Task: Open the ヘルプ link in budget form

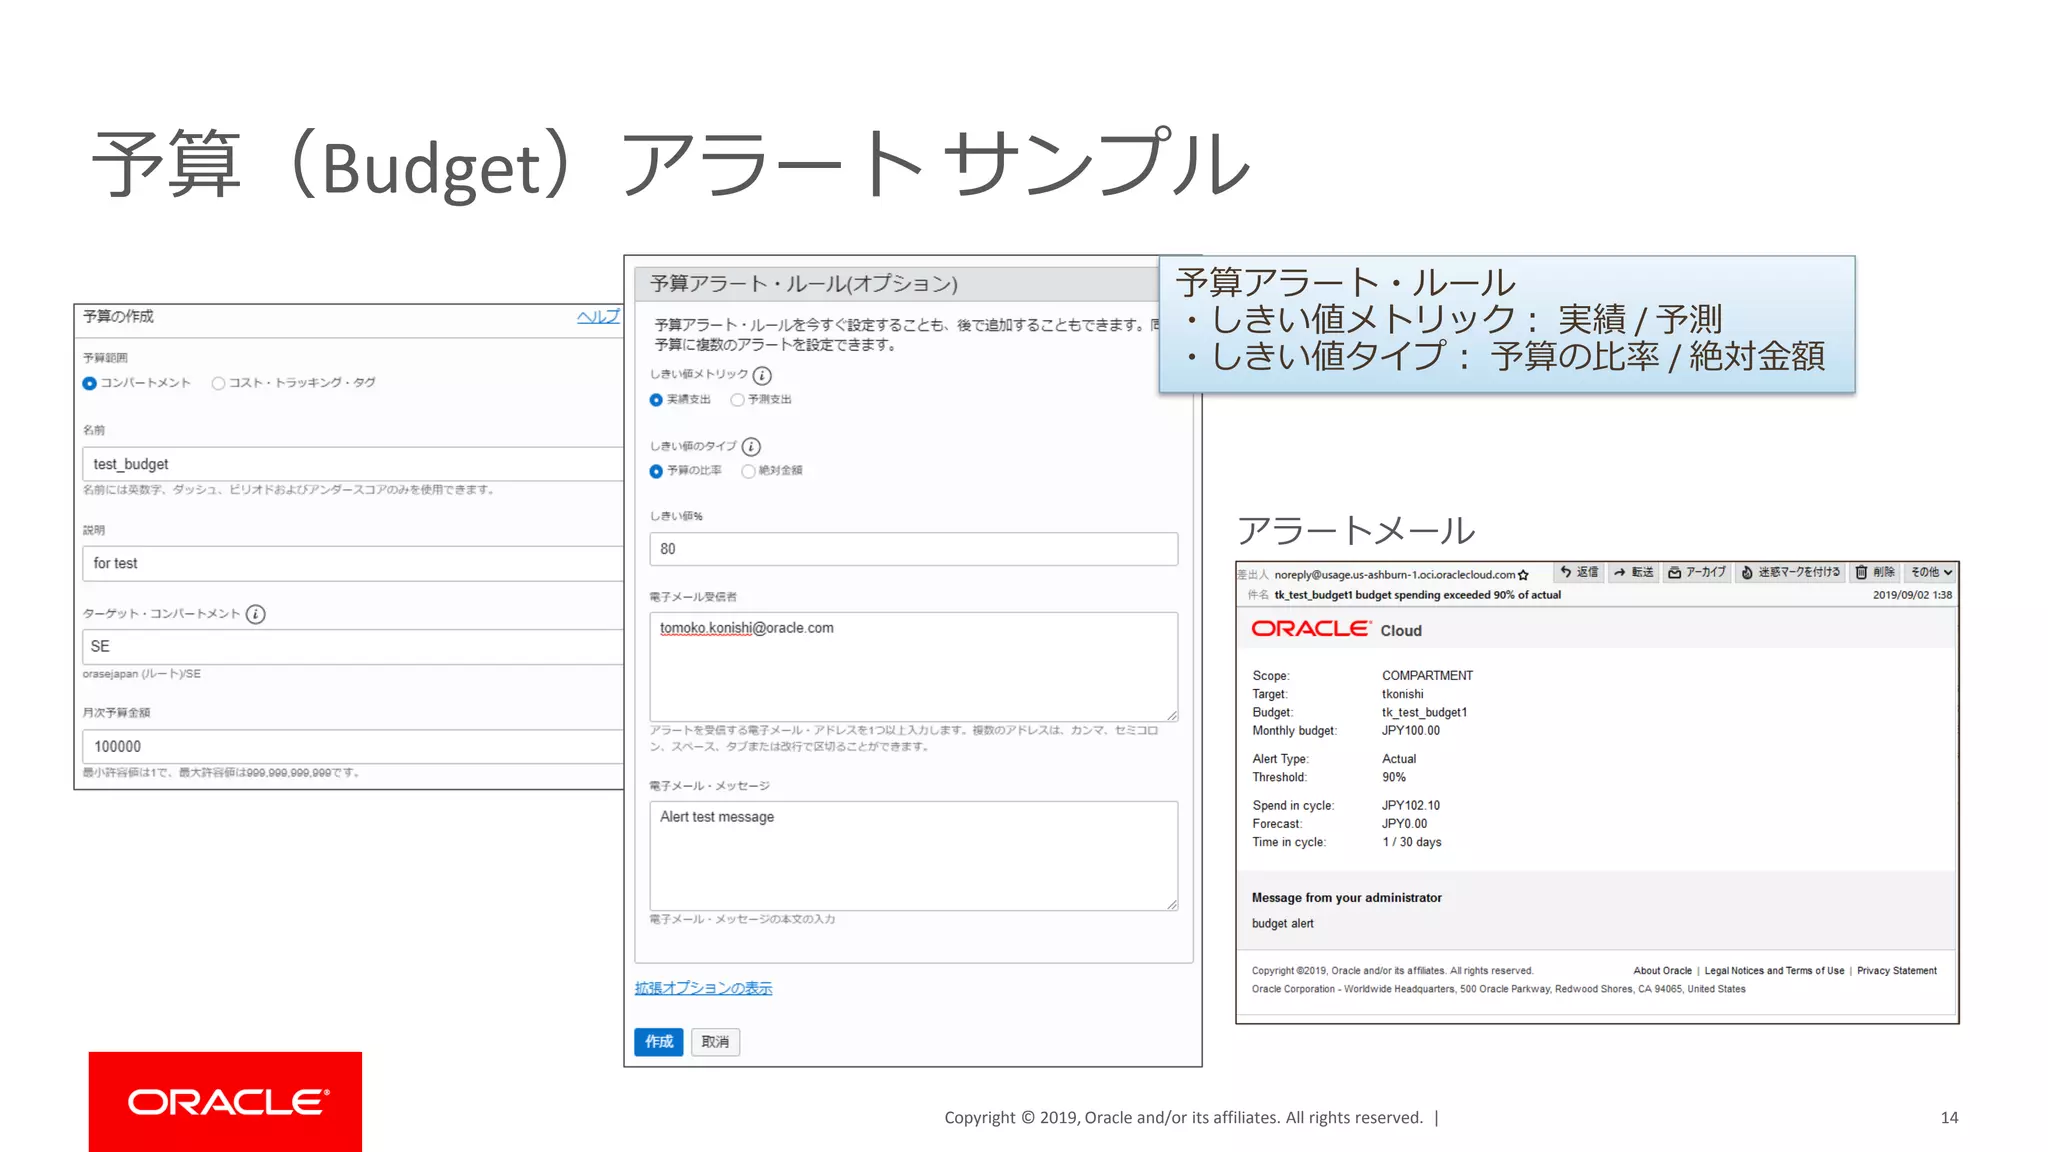Action: pos(598,317)
